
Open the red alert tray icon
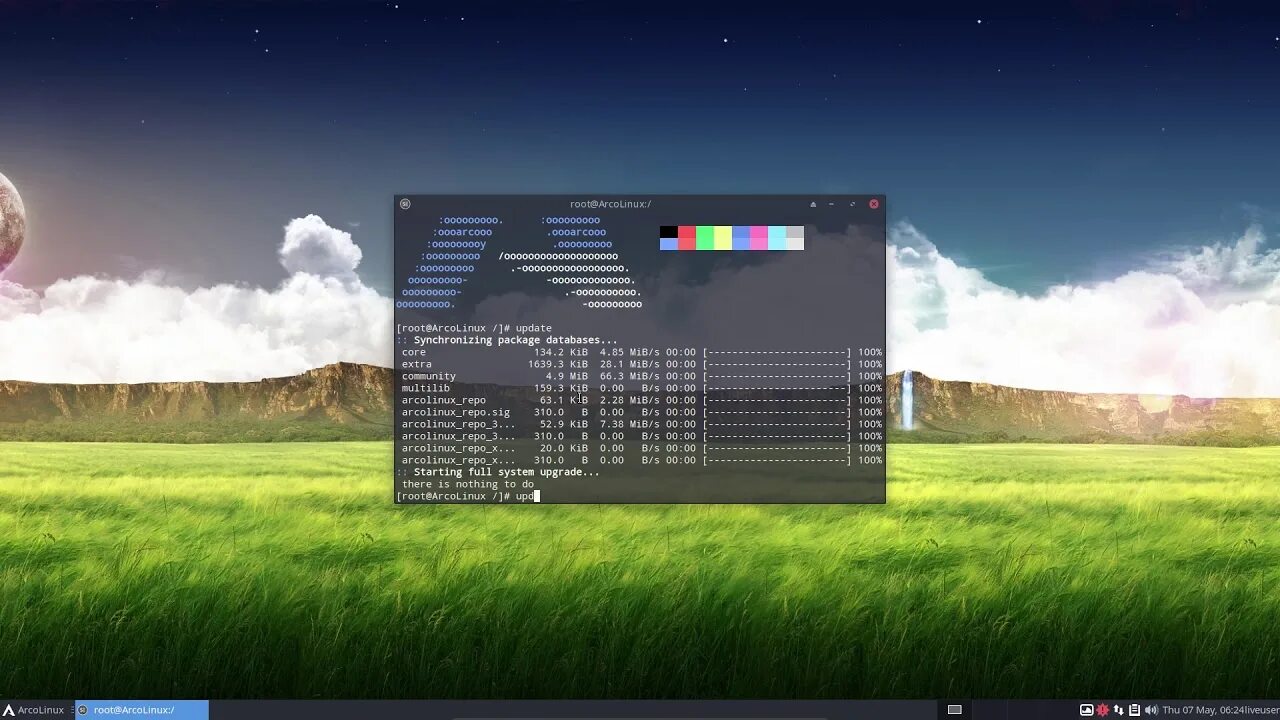pos(1103,710)
